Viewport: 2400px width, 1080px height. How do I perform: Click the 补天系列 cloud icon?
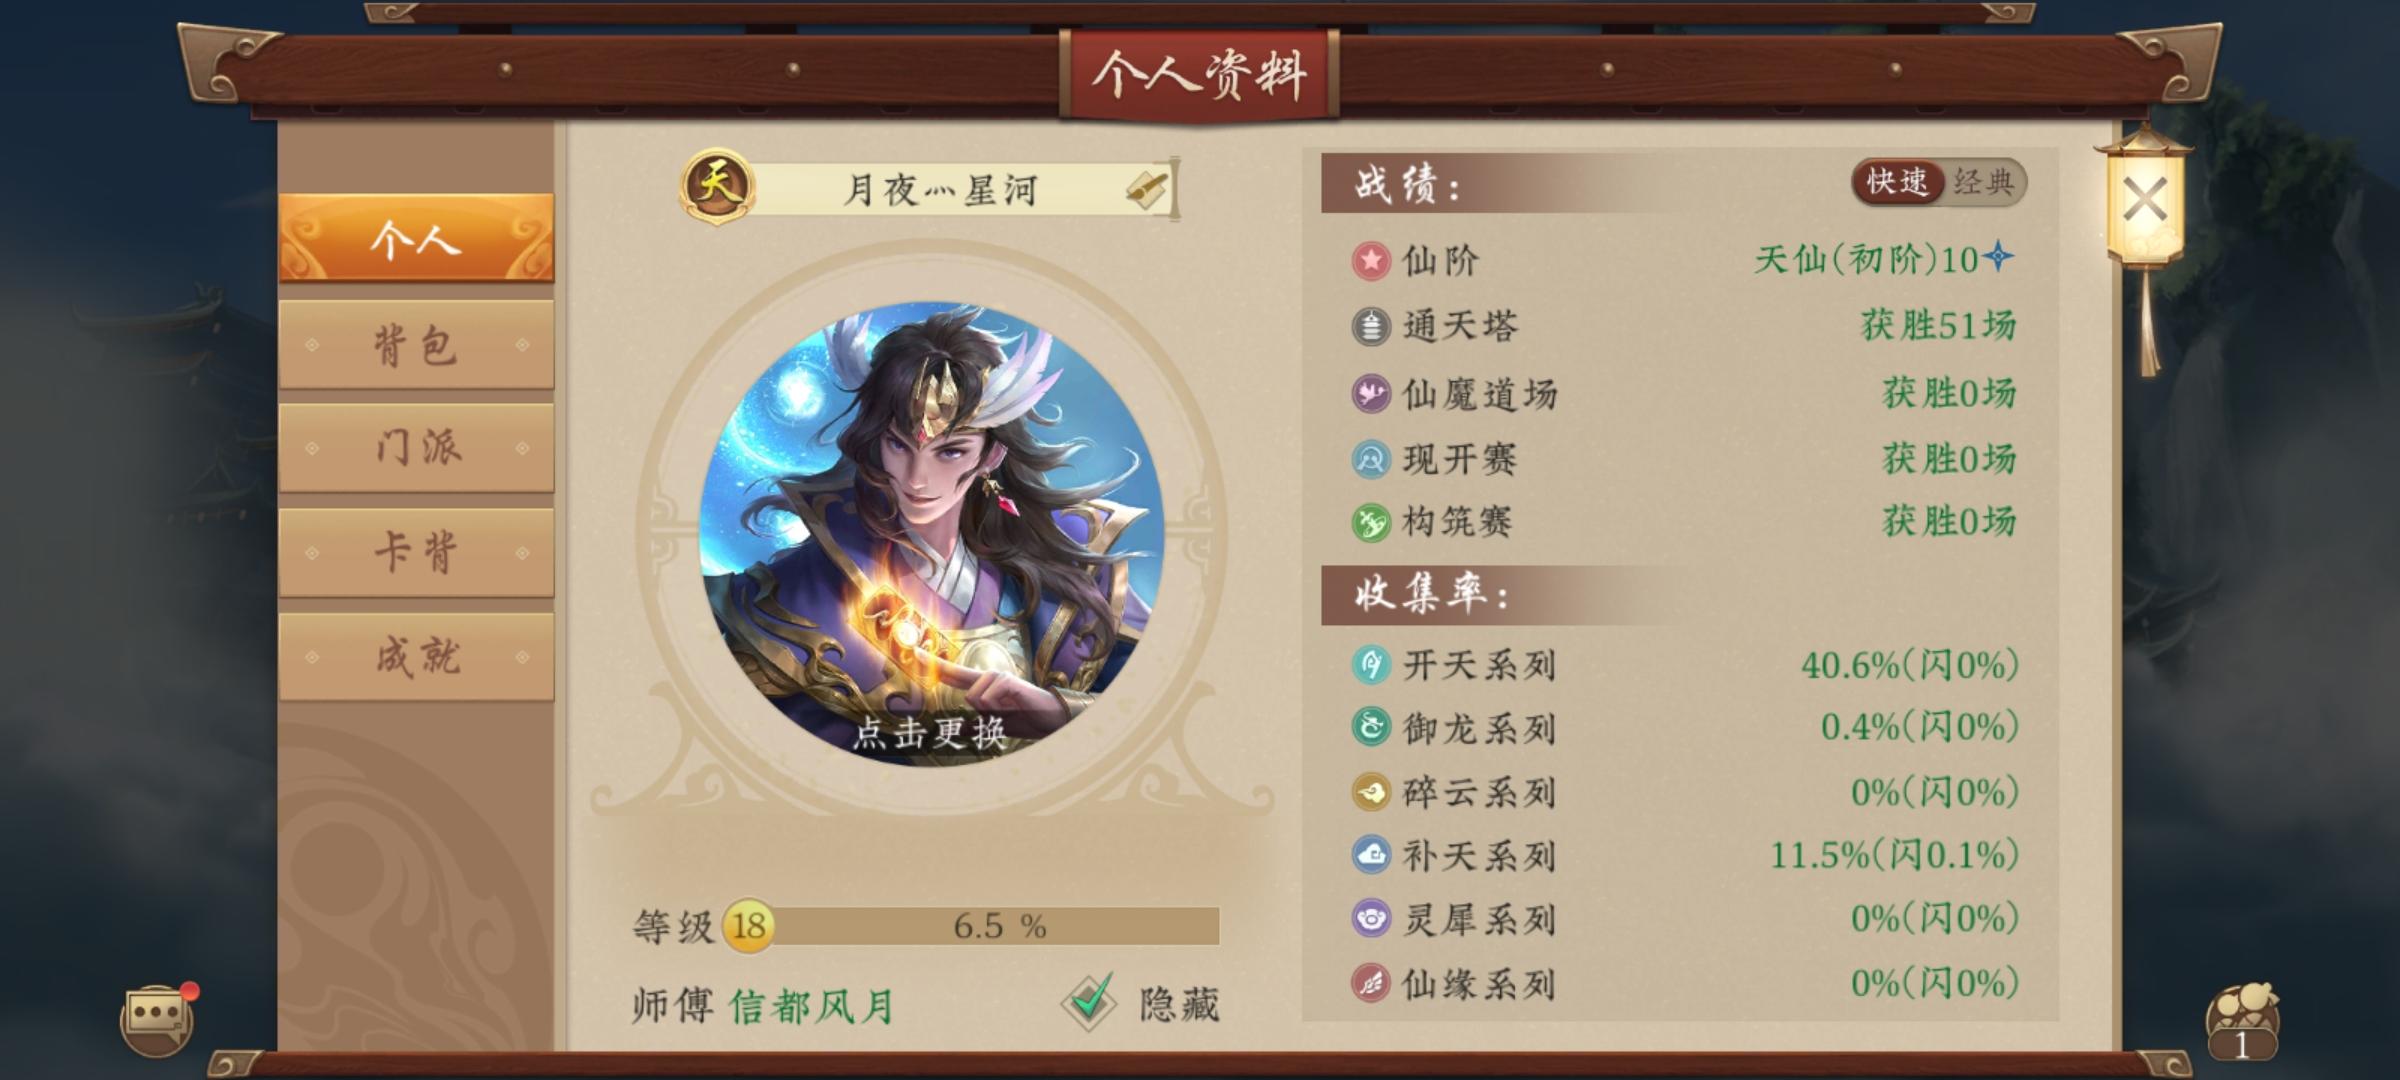click(1370, 855)
